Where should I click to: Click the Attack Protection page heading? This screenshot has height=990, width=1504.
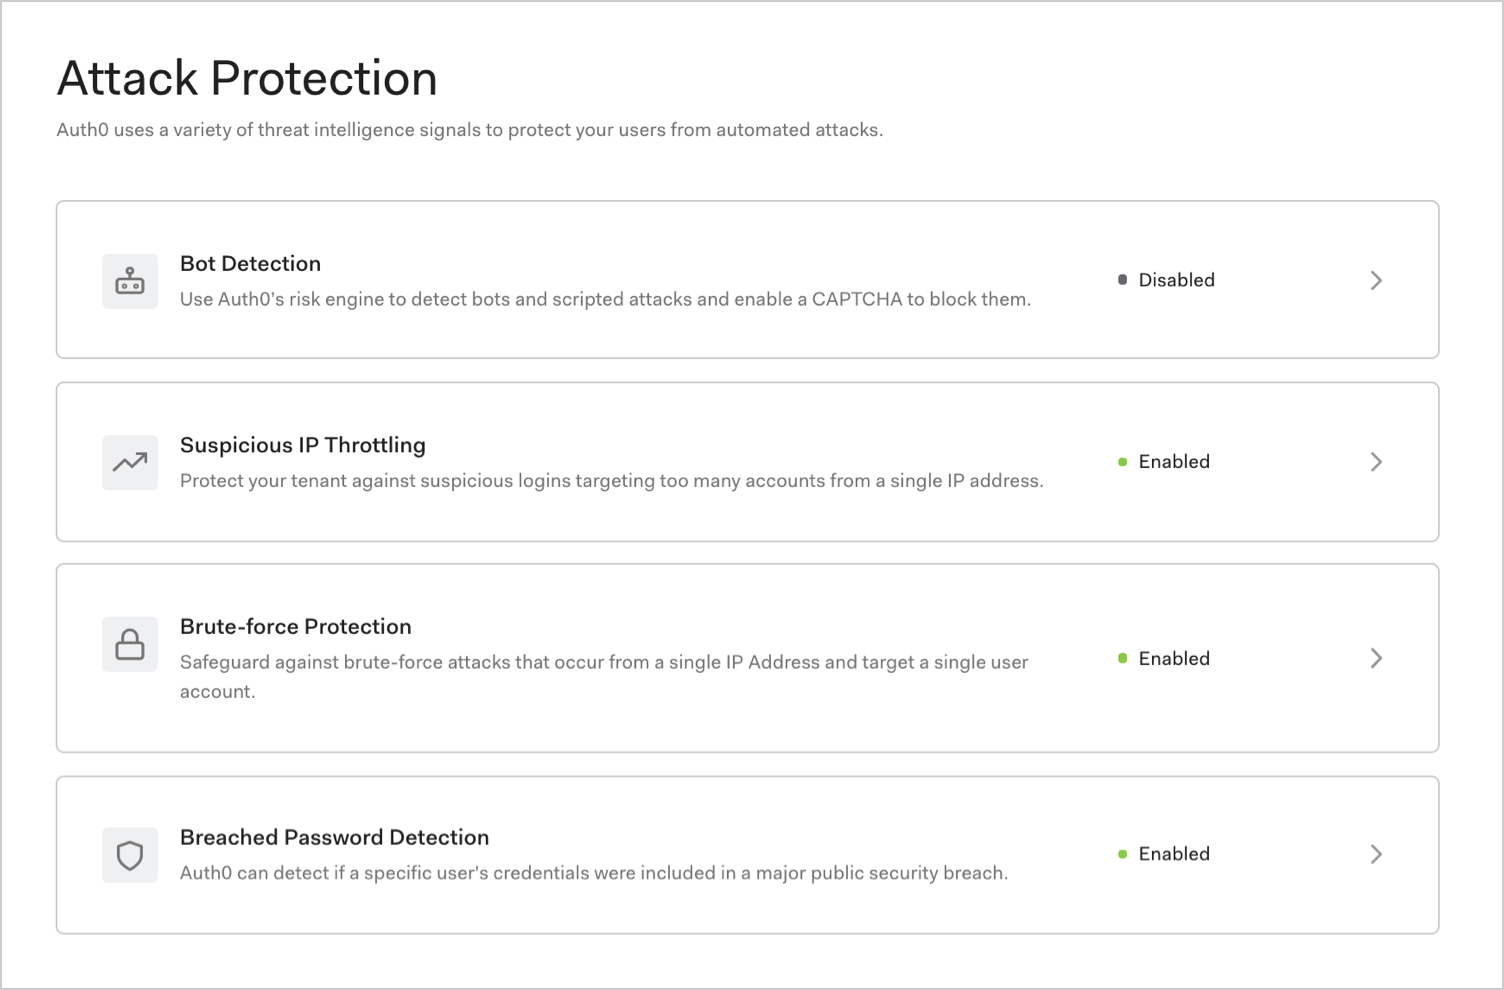[247, 78]
